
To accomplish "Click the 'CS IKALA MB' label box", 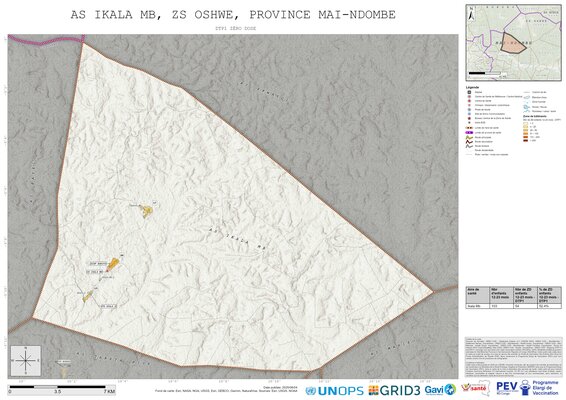I will (96, 271).
